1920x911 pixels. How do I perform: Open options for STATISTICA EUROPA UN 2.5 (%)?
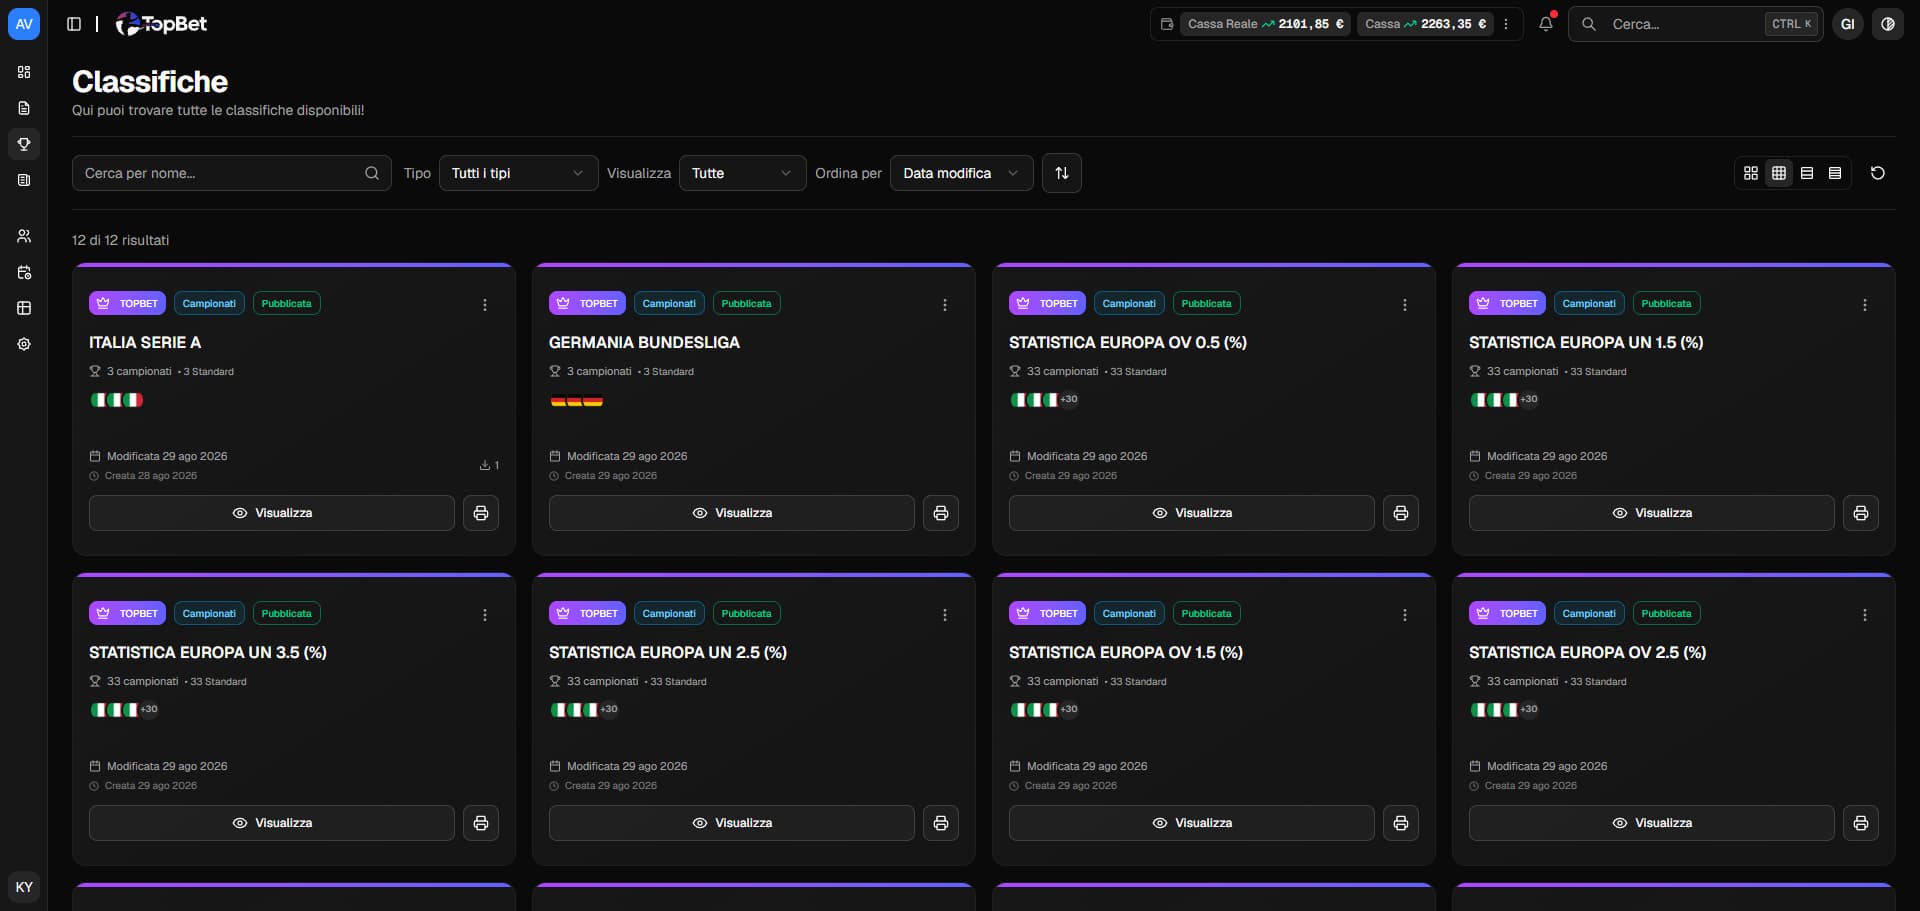click(x=945, y=615)
